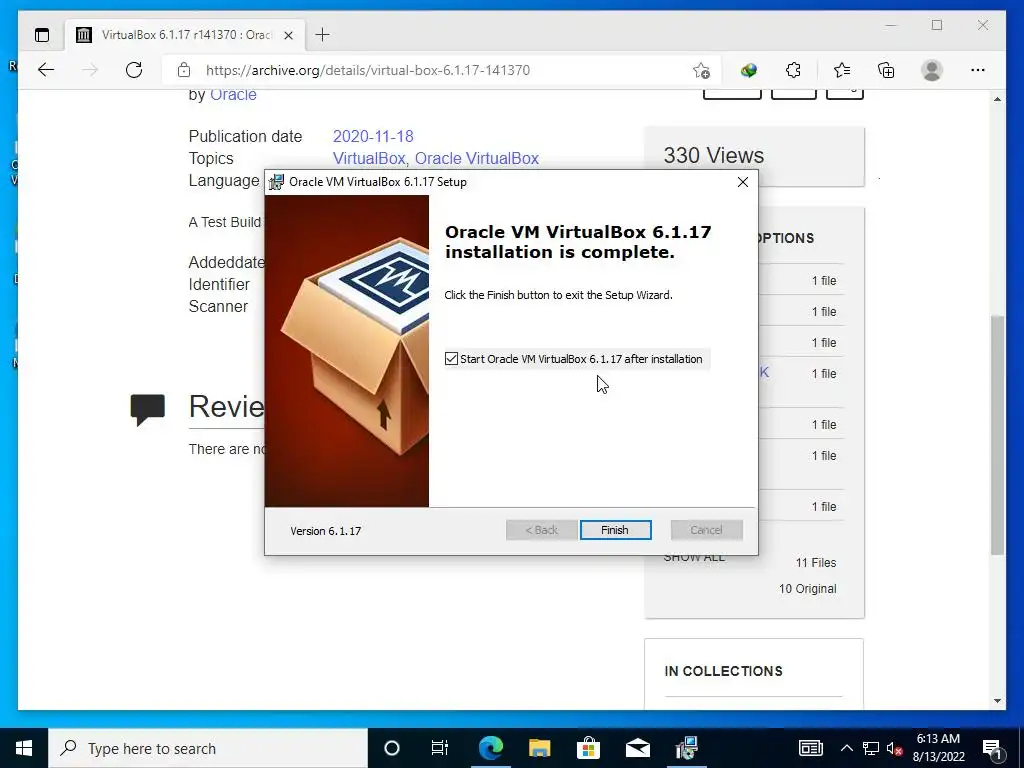This screenshot has height=768, width=1024.
Task: Open the Oracle VirtualBox topic link
Action: coord(477,159)
